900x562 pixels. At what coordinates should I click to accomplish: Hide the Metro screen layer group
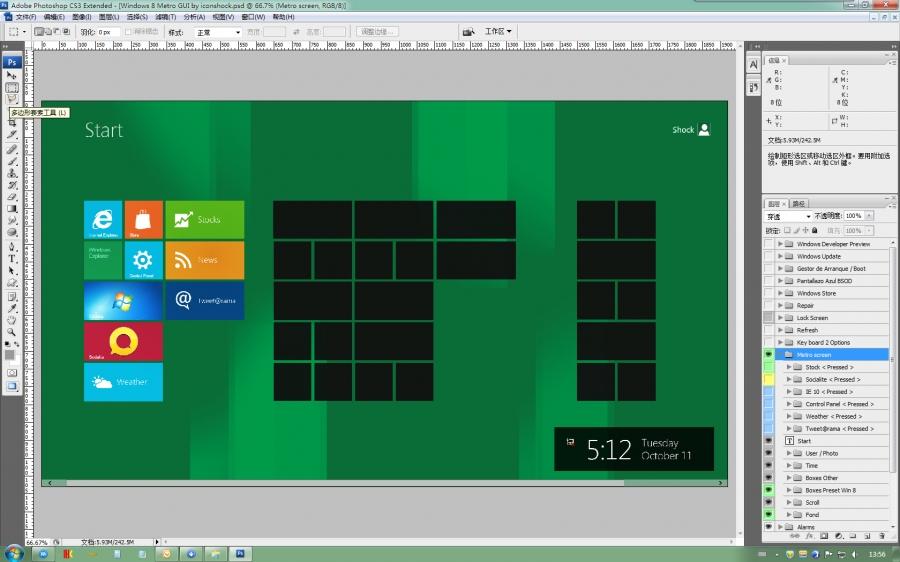(x=768, y=355)
